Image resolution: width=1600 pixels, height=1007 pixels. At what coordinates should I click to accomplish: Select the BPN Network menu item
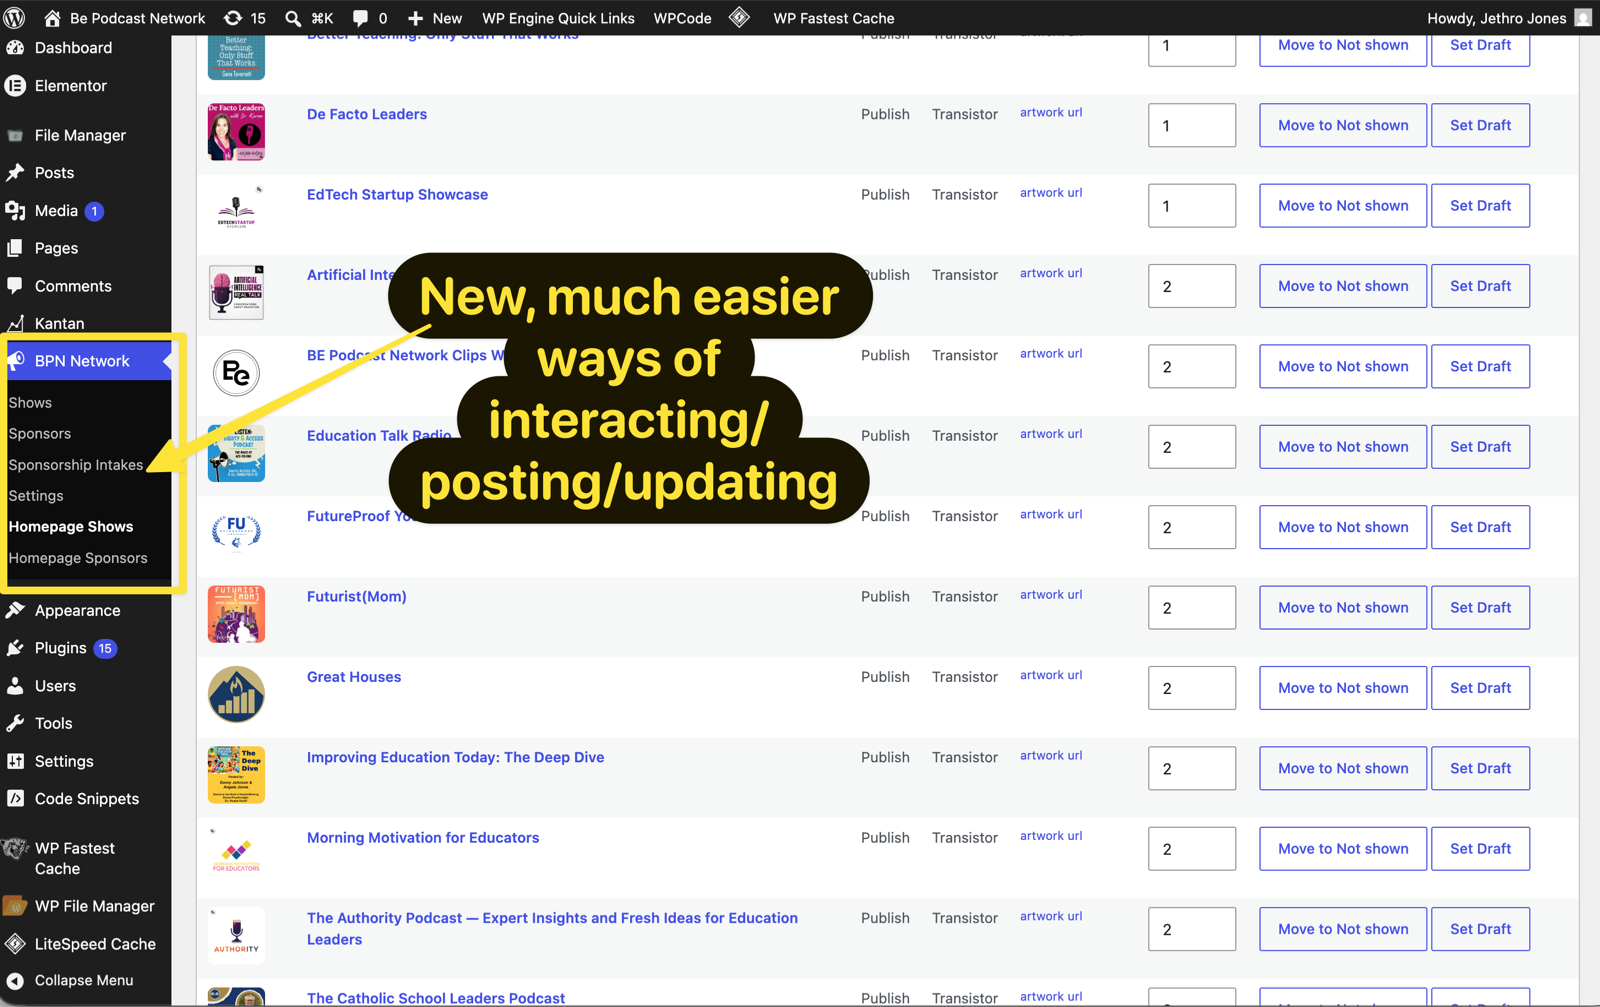(86, 361)
